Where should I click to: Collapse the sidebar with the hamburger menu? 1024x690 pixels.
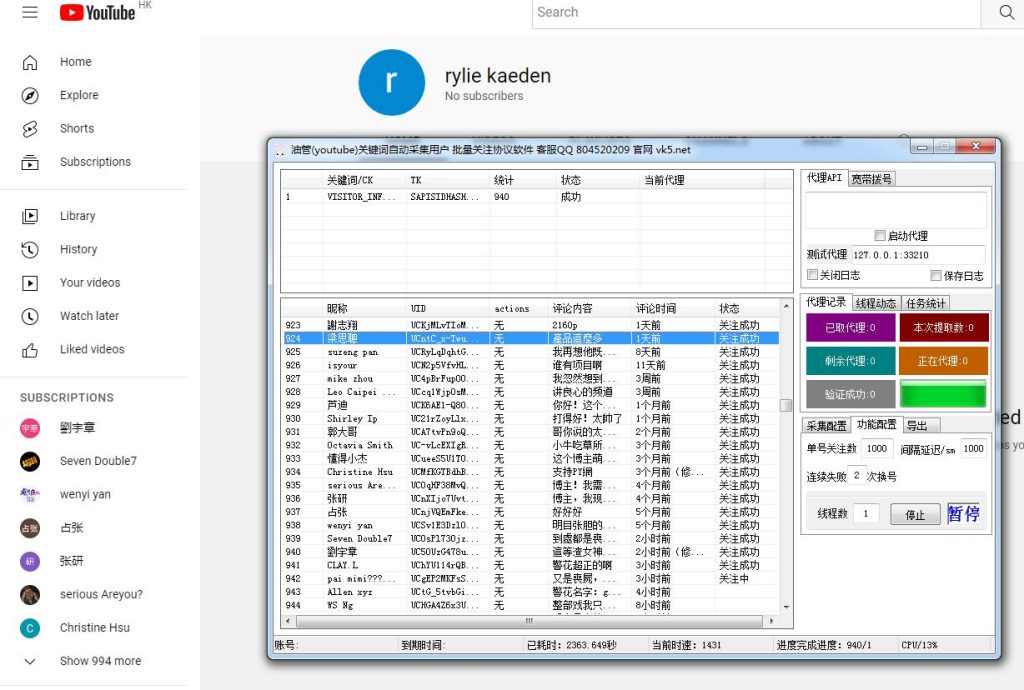pyautogui.click(x=28, y=13)
